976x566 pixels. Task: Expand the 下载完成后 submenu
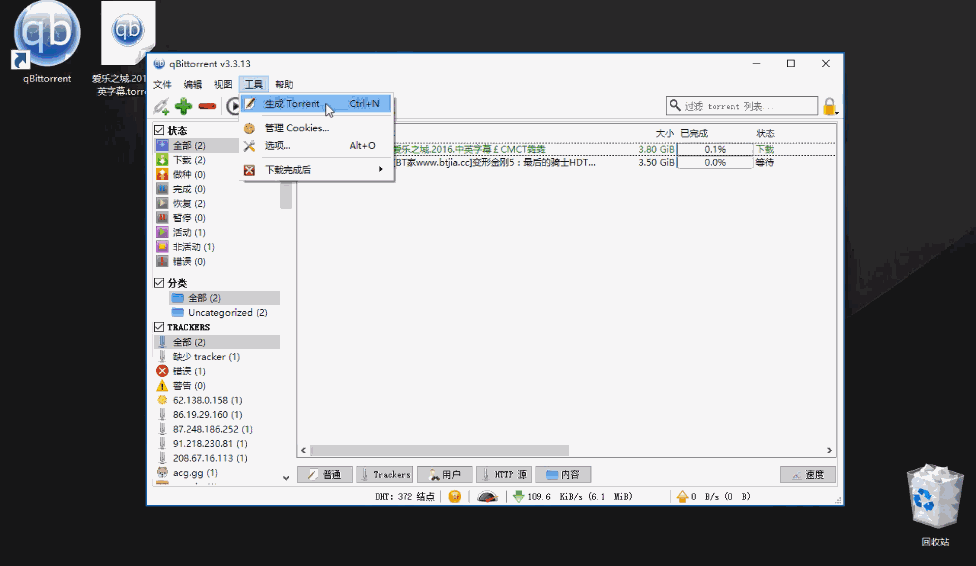[x=316, y=169]
